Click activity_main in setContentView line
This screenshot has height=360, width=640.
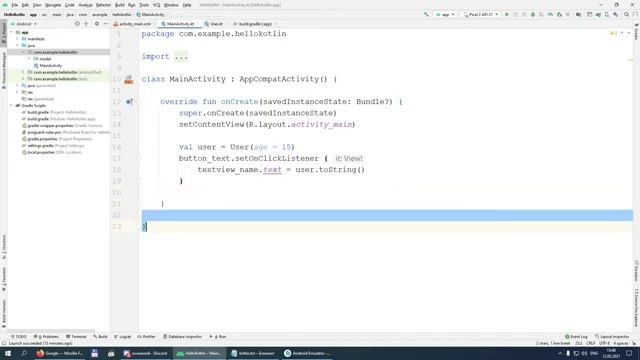tap(321, 124)
